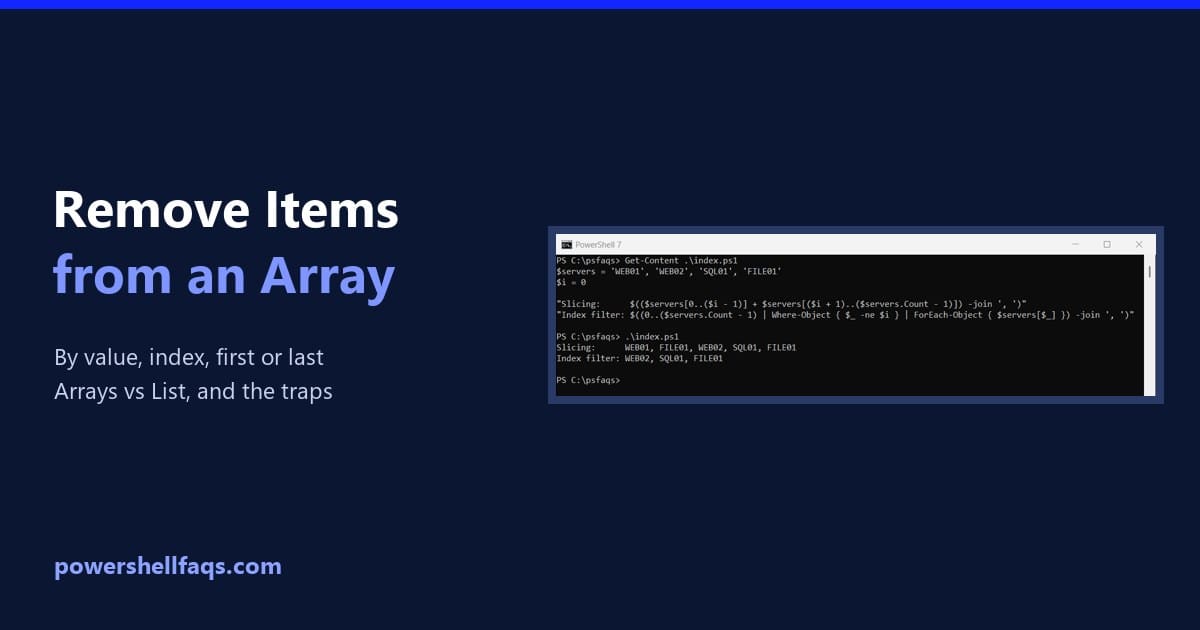Click the '$i = 0' line
Viewport: 1200px width, 630px height.
(x=572, y=281)
